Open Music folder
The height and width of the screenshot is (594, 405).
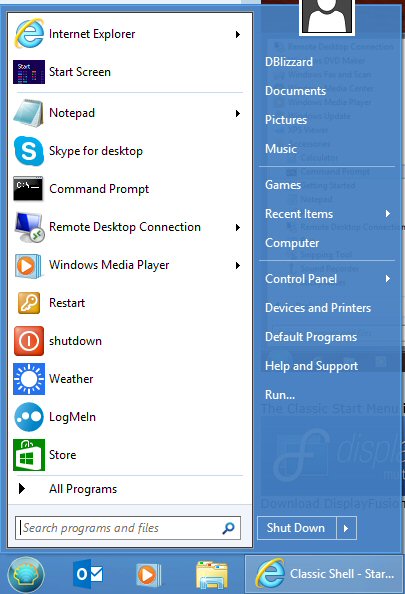coord(281,148)
